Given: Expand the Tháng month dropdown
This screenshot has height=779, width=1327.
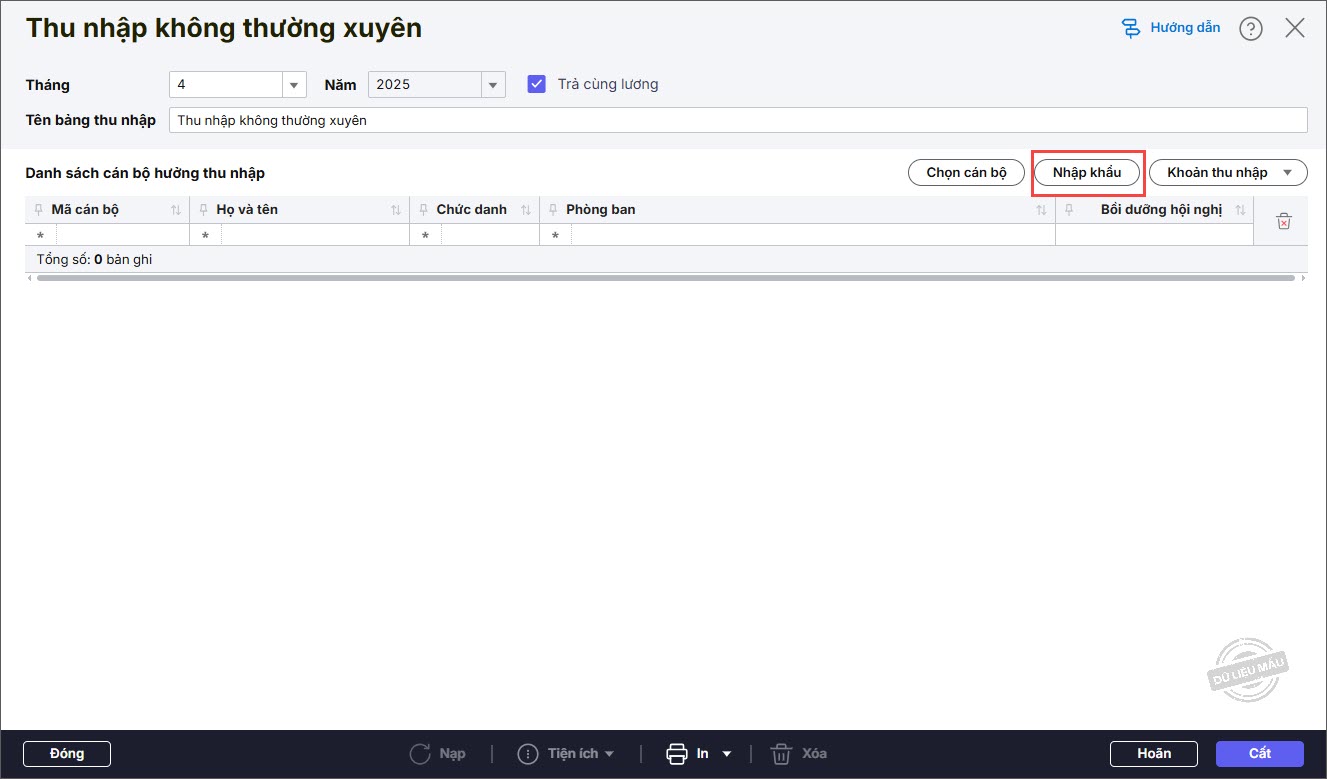Looking at the screenshot, I should click(294, 85).
